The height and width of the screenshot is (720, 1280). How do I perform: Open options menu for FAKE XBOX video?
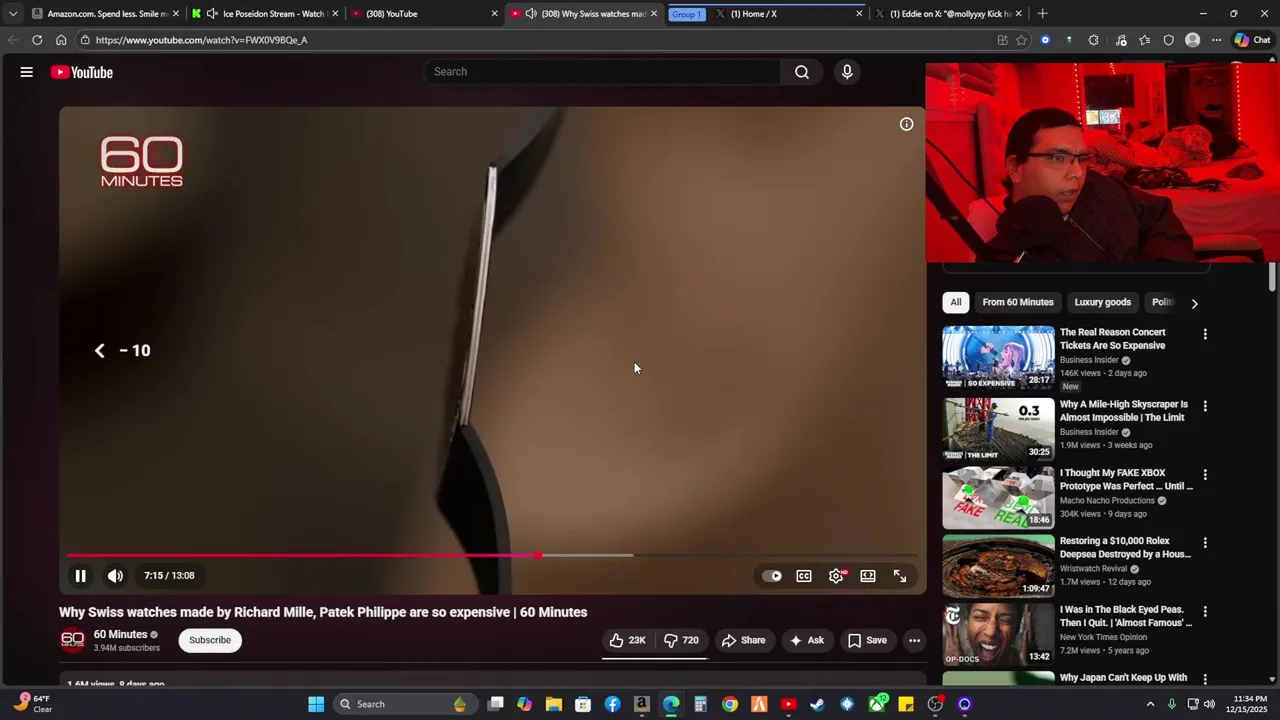coord(1205,475)
